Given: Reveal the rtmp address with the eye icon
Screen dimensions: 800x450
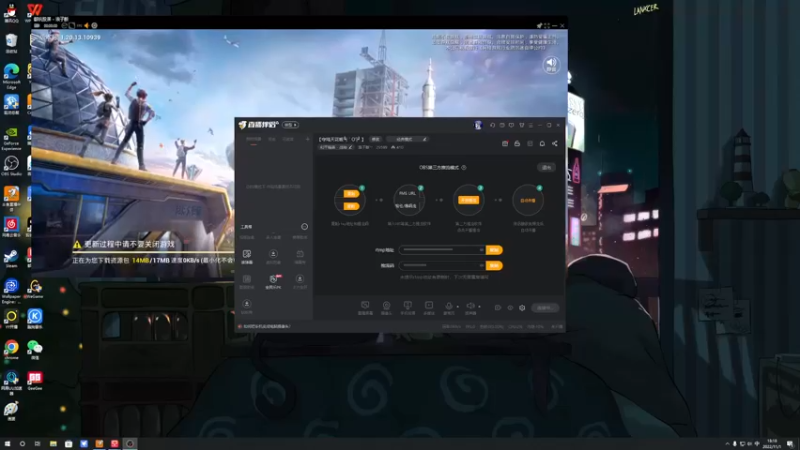Looking at the screenshot, I should click(481, 250).
